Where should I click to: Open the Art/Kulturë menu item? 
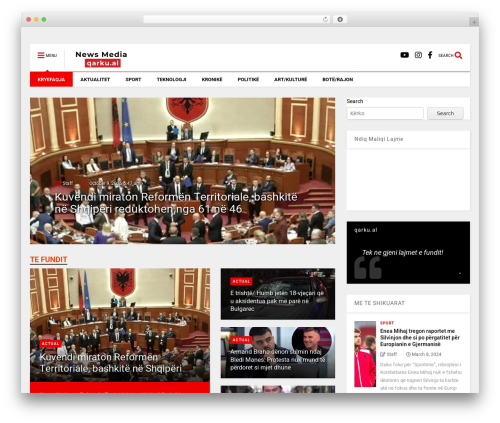(x=290, y=79)
